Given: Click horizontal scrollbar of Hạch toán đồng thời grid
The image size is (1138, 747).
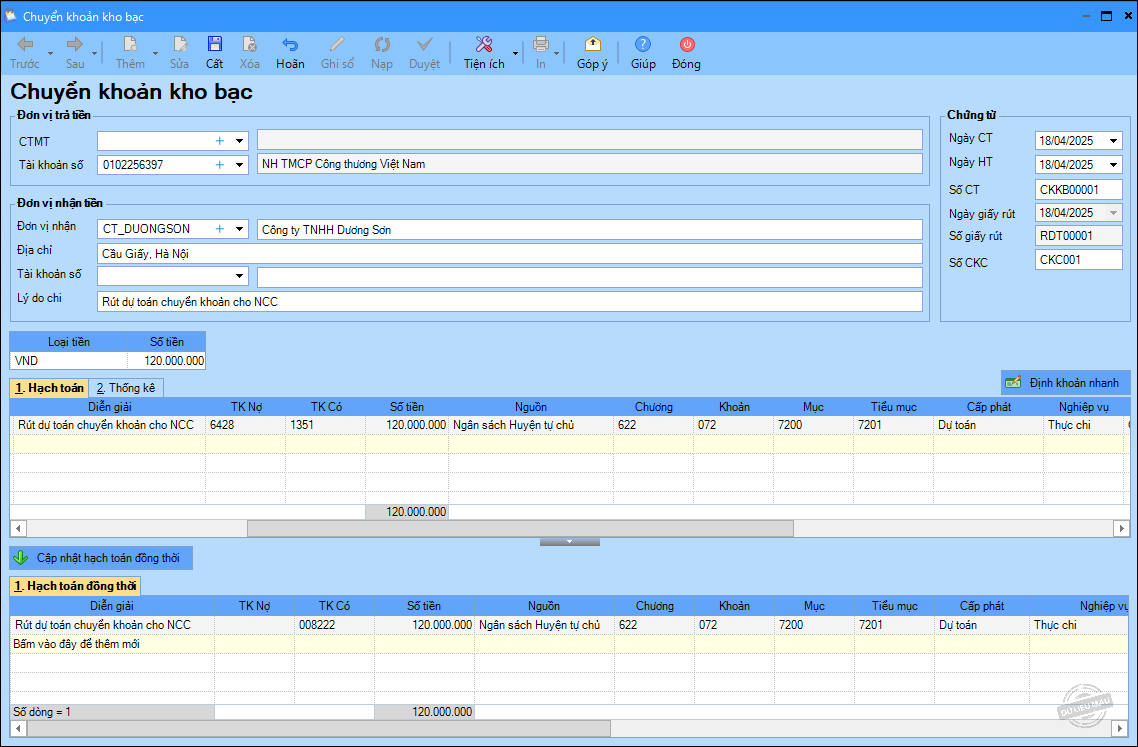Looking at the screenshot, I should tap(319, 727).
